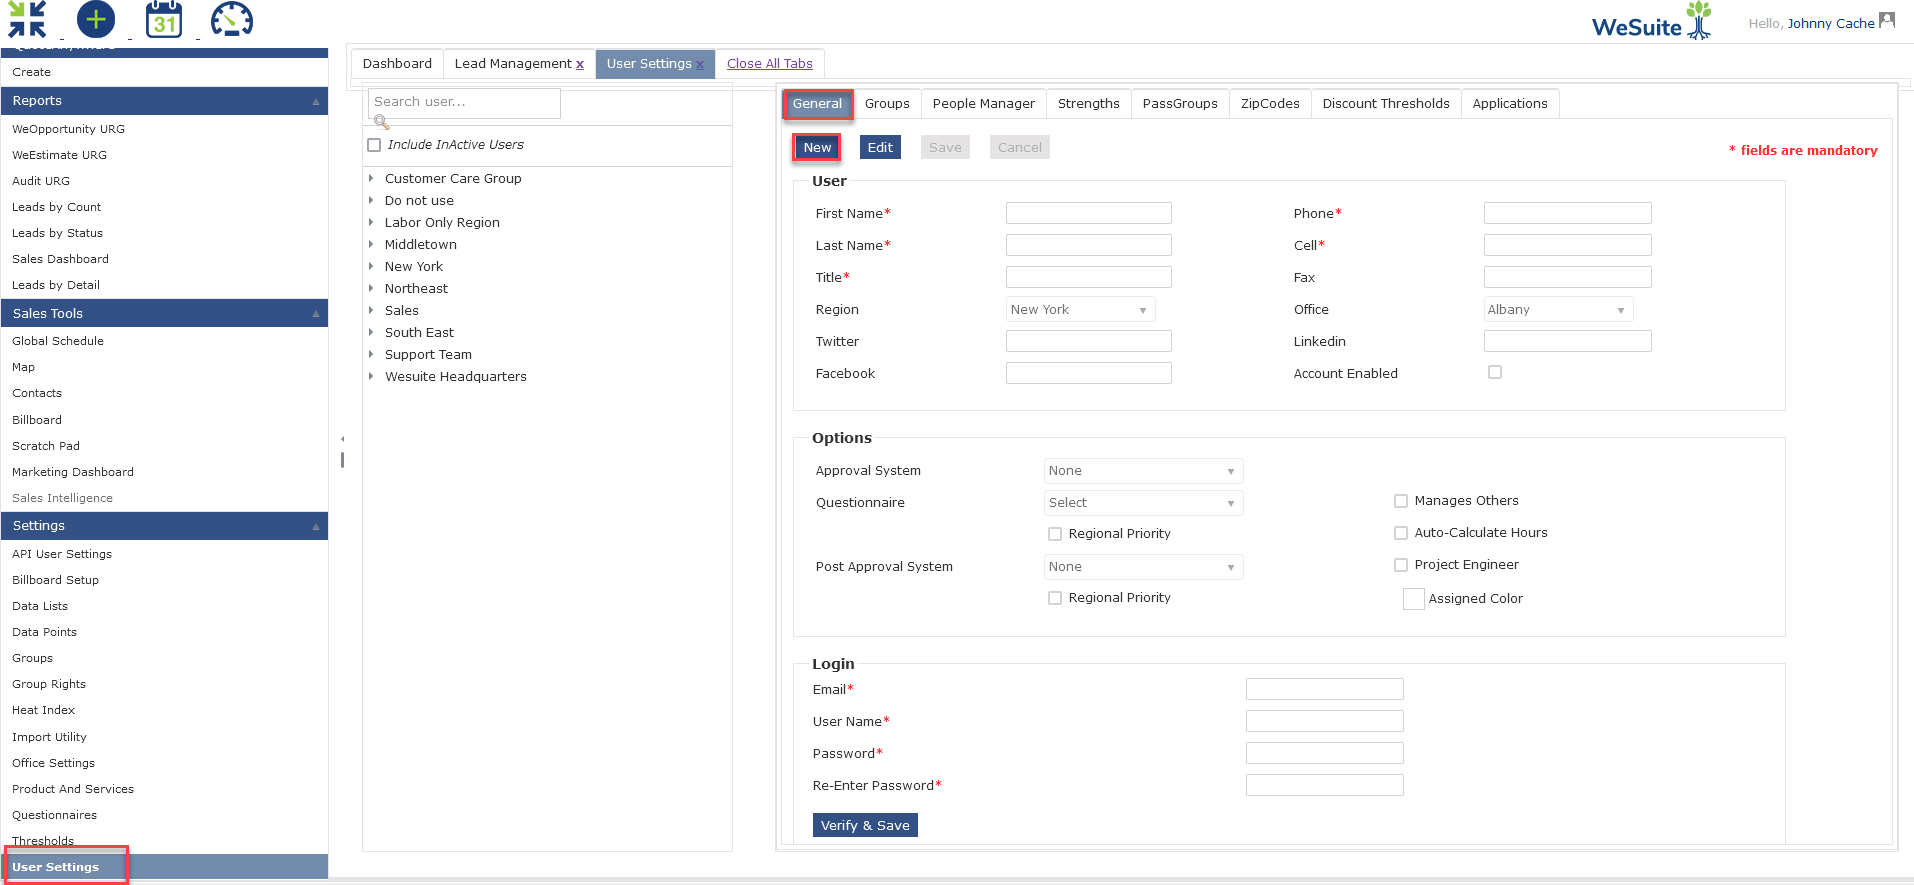Check Manages Others option

coord(1401,501)
